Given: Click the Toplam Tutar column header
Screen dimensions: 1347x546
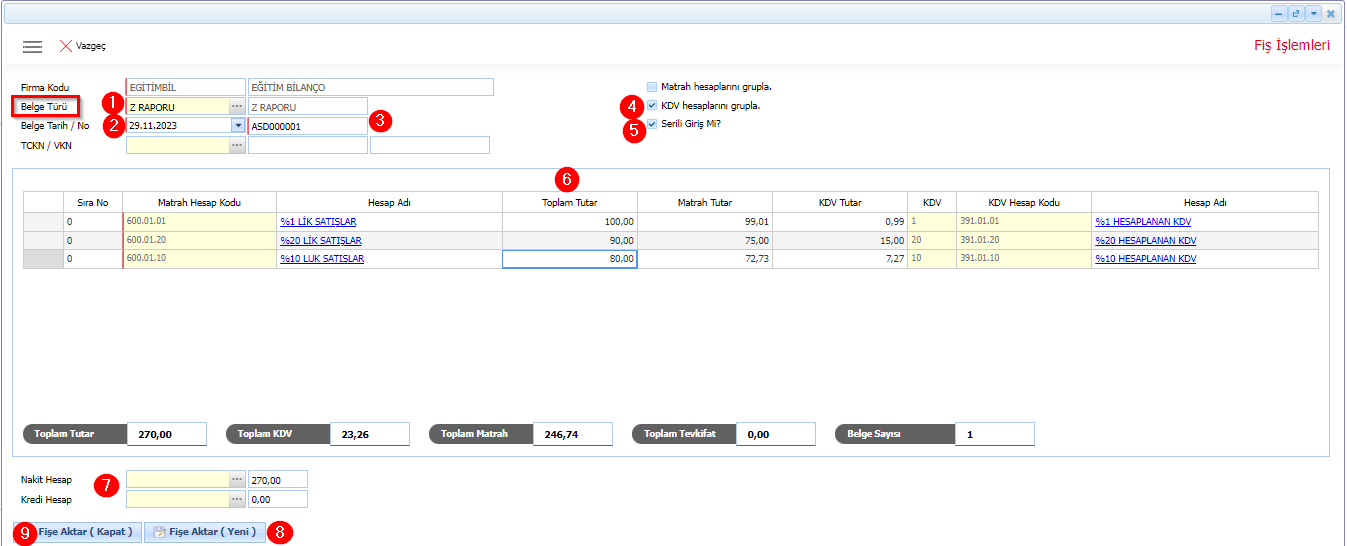Looking at the screenshot, I should coord(569,202).
